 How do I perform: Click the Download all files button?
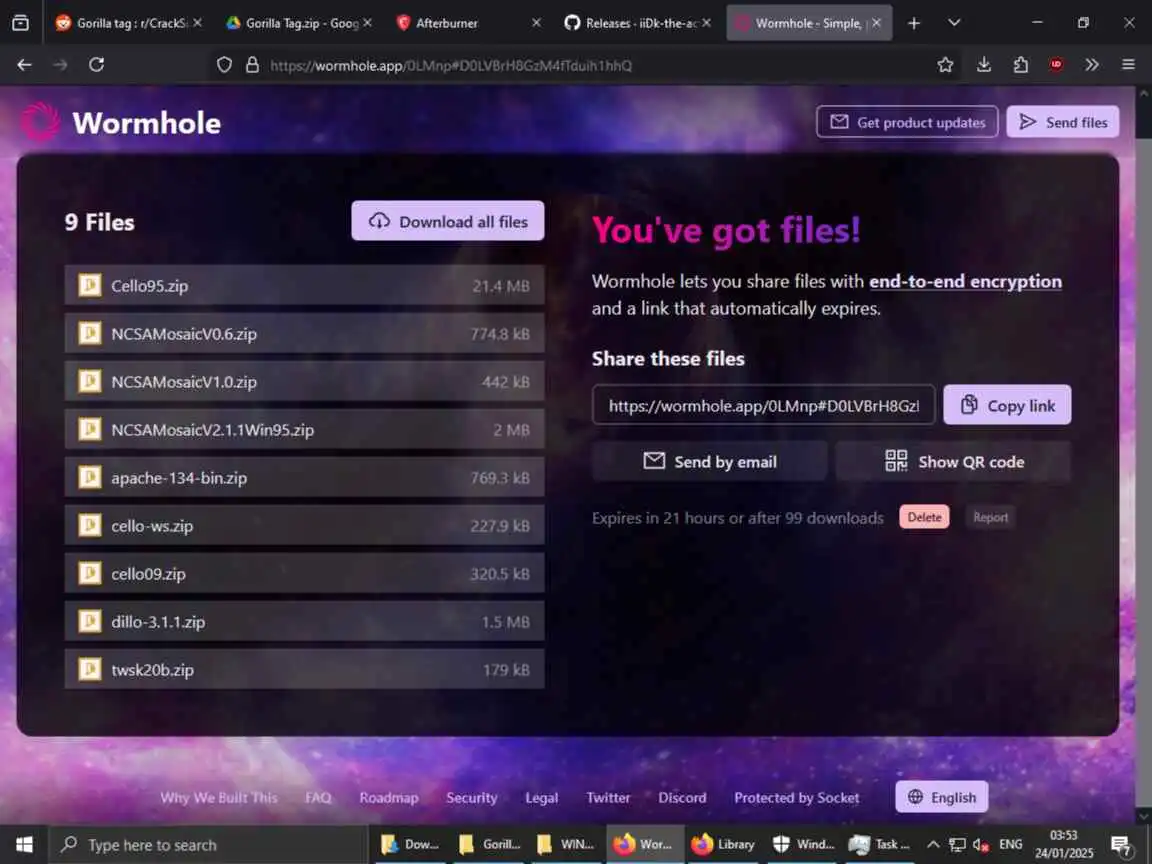point(447,221)
